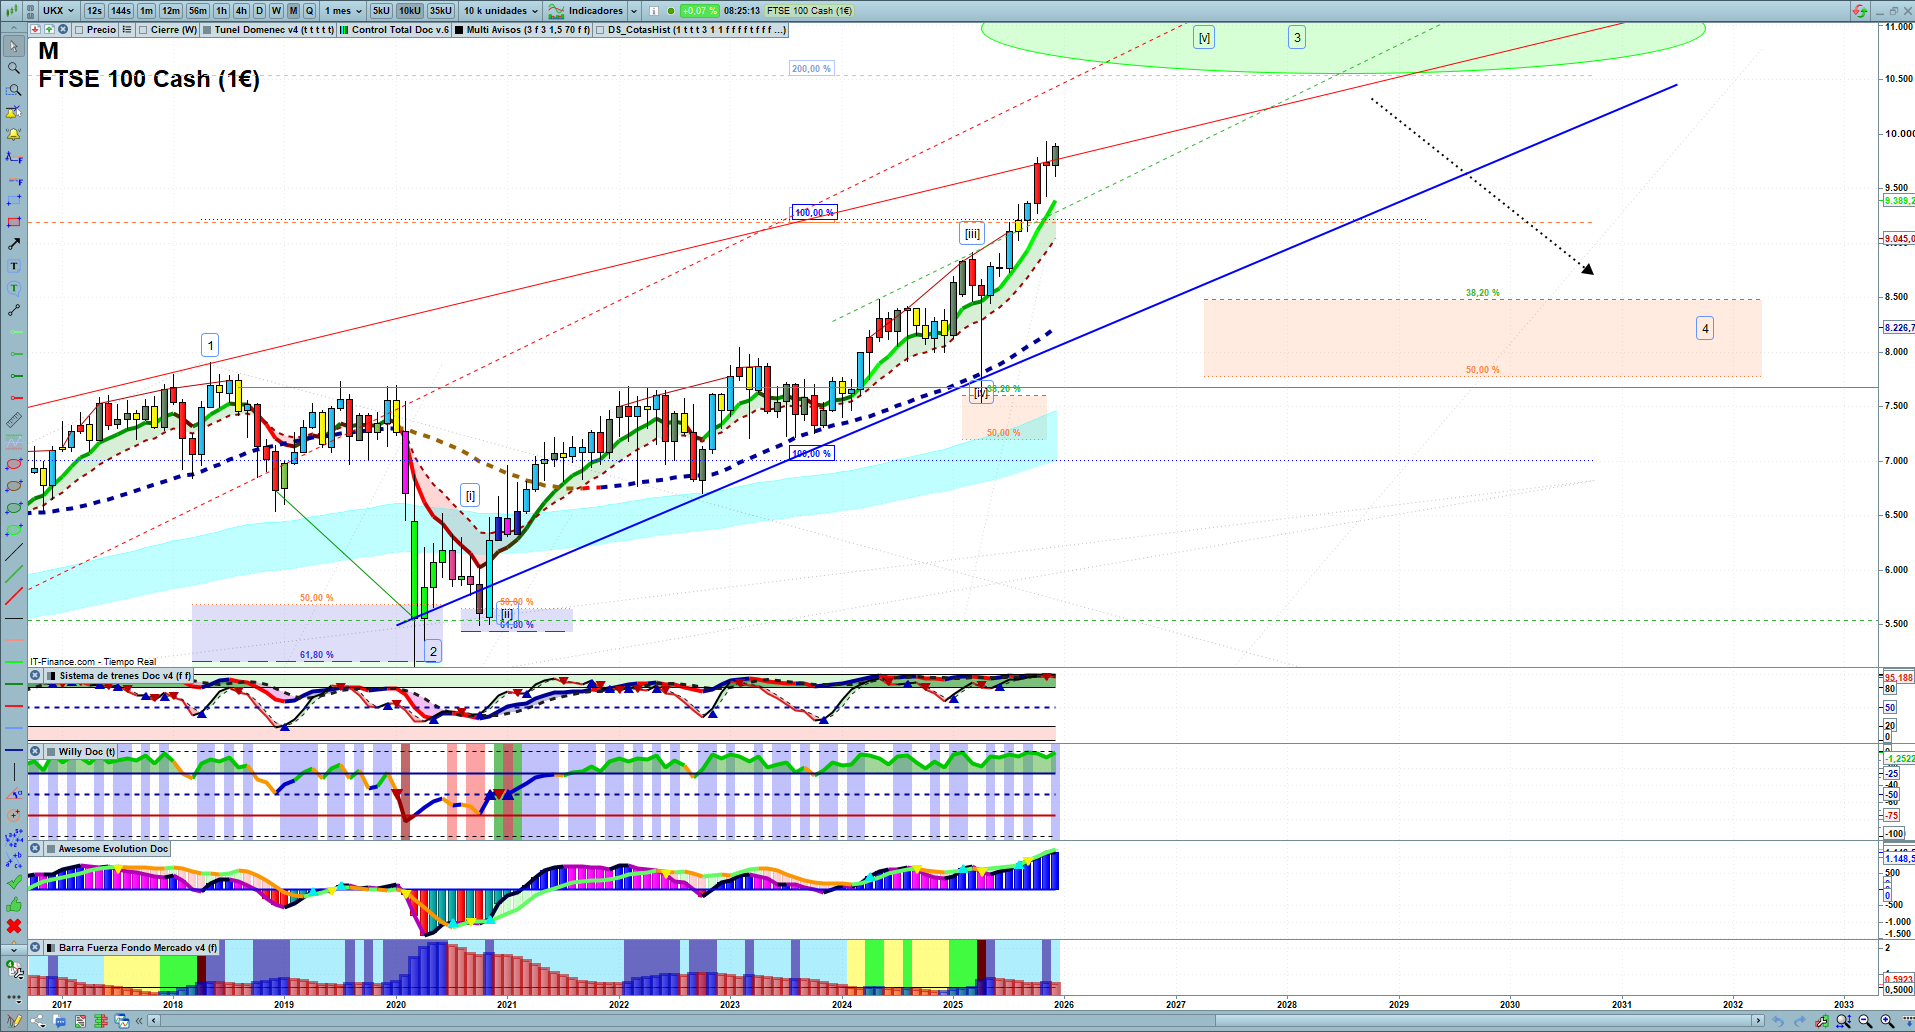Select the arrow pointer tool
This screenshot has width=1915, height=1032.
tap(13, 46)
